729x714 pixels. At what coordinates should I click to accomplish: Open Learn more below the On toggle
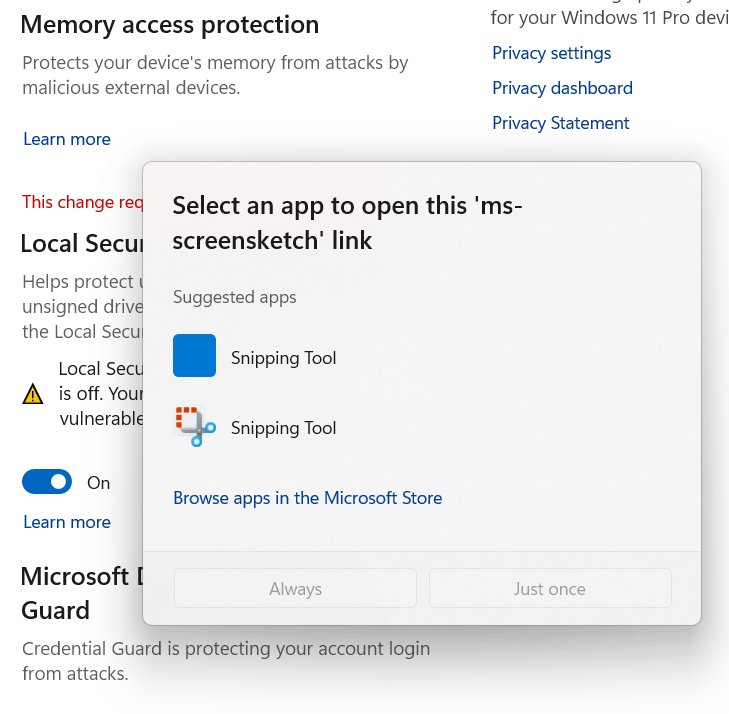pos(67,522)
